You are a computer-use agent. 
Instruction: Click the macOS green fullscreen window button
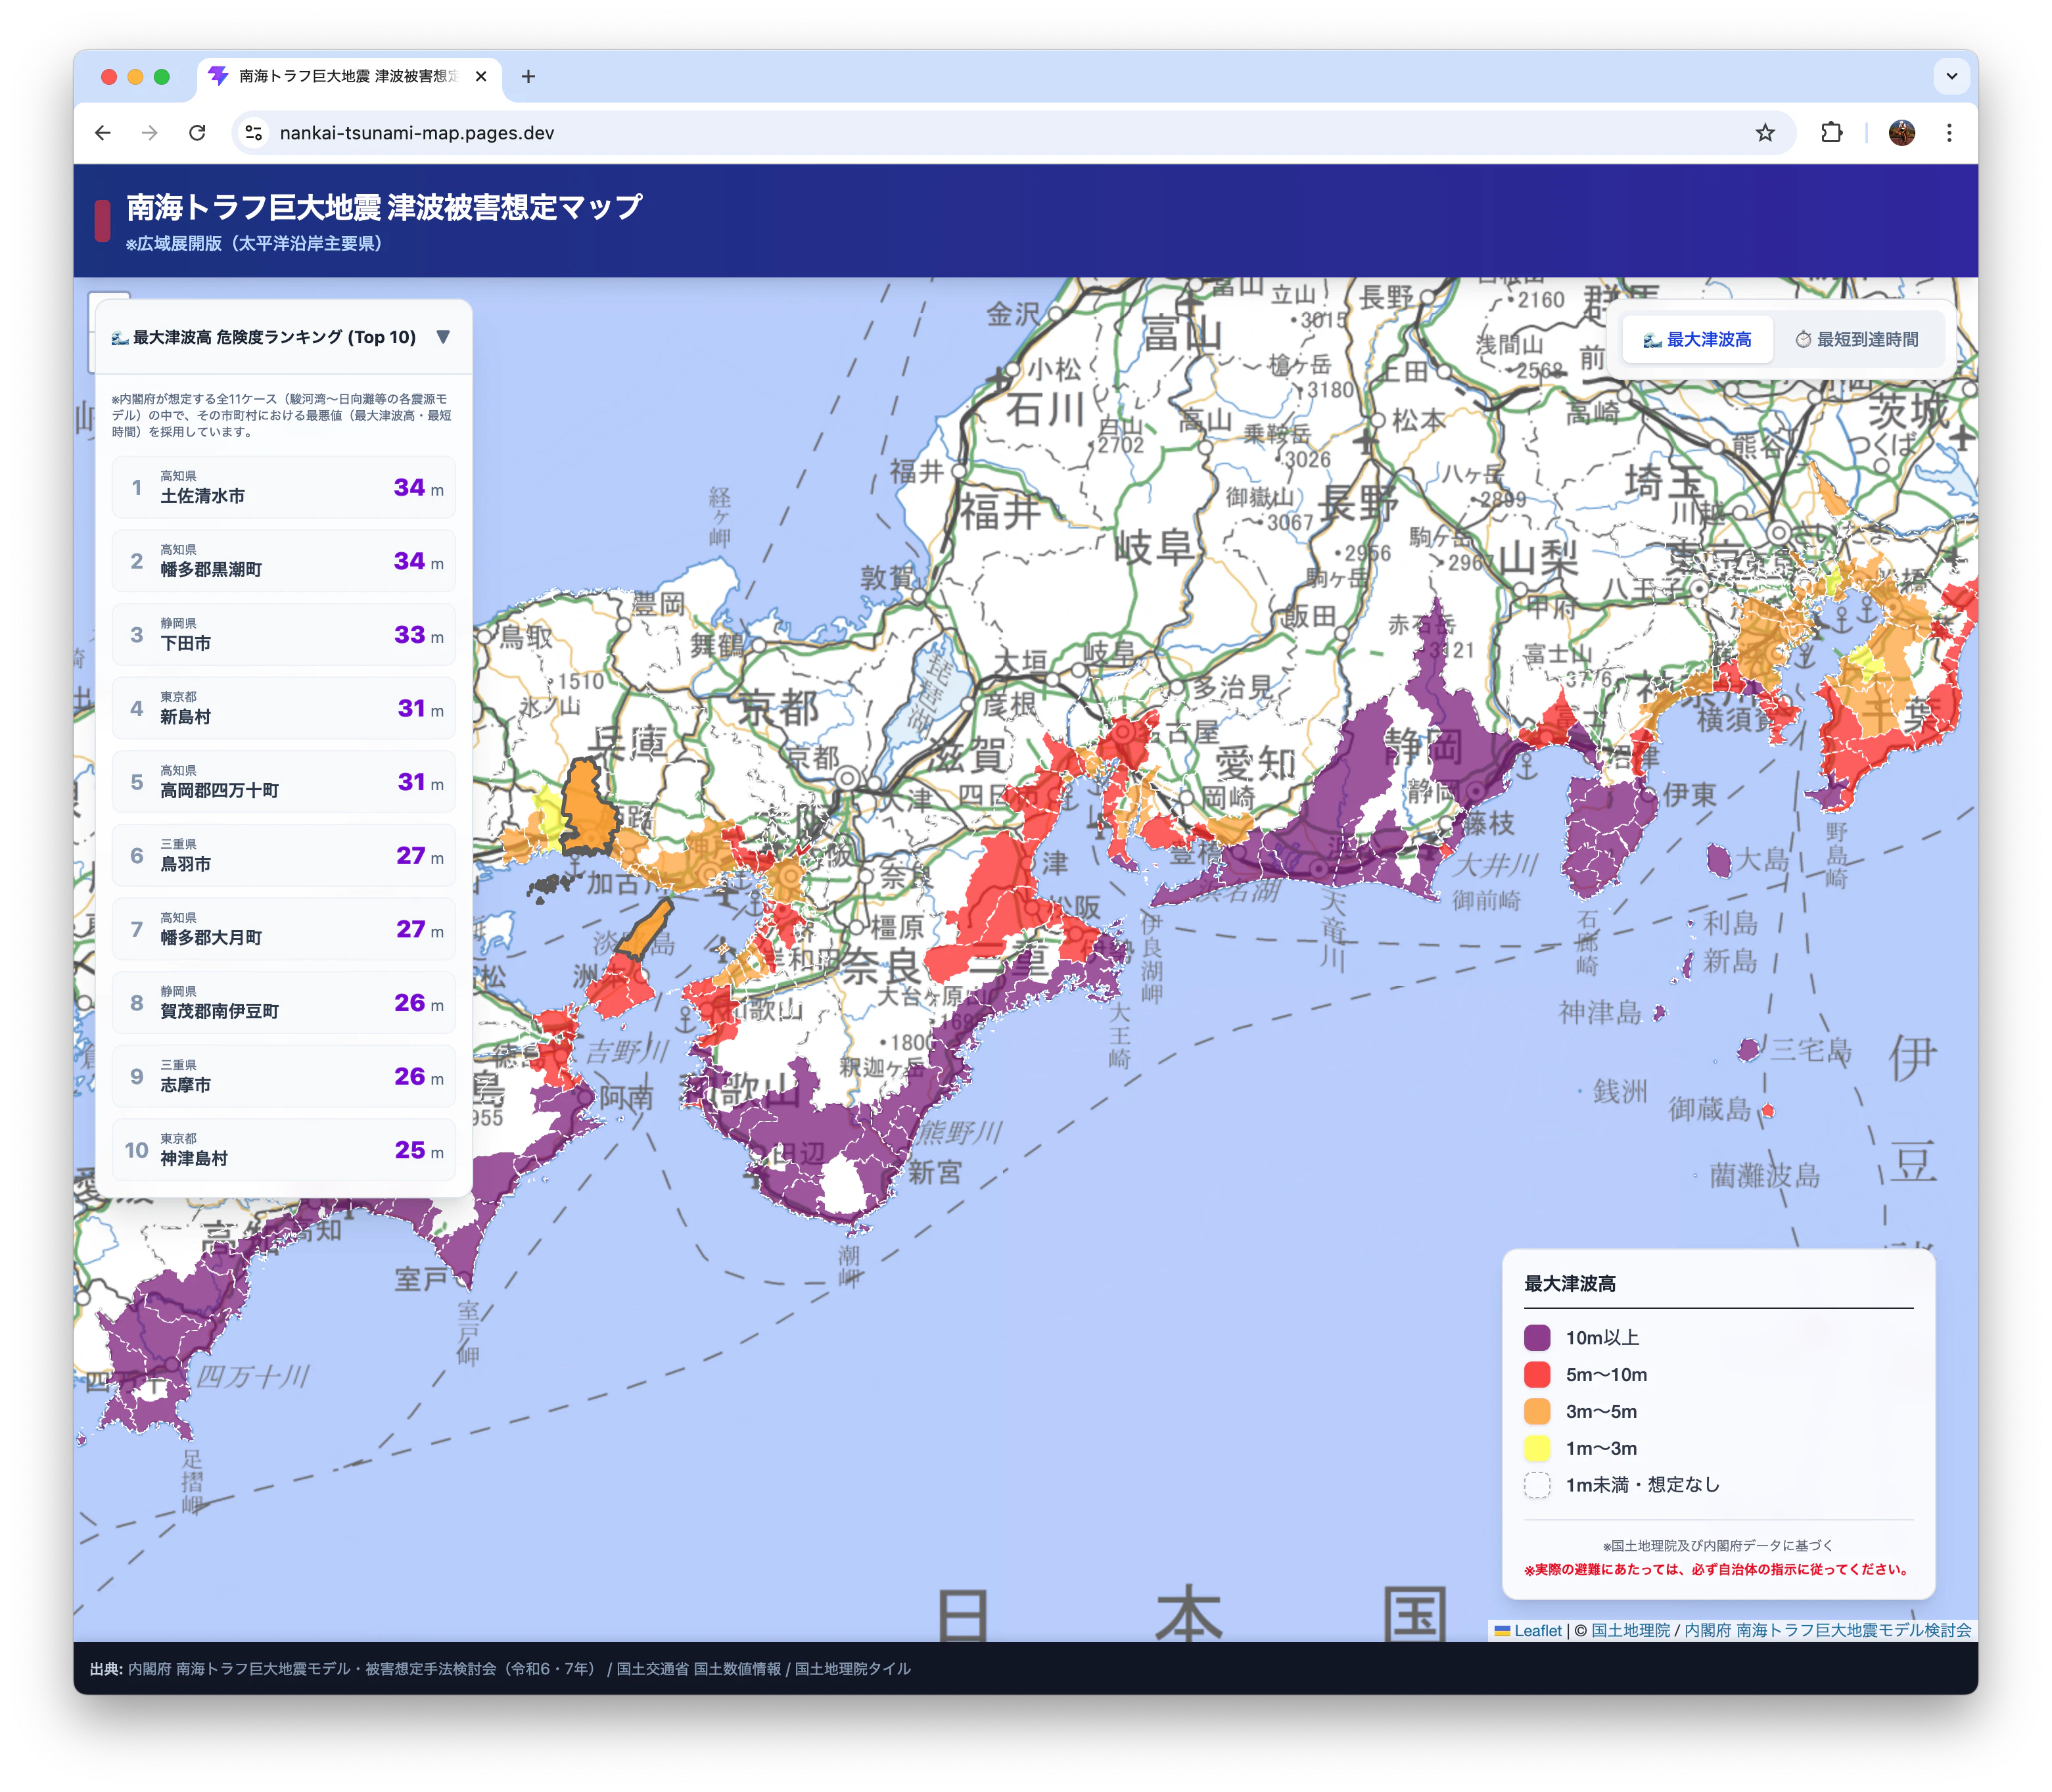pyautogui.click(x=162, y=77)
